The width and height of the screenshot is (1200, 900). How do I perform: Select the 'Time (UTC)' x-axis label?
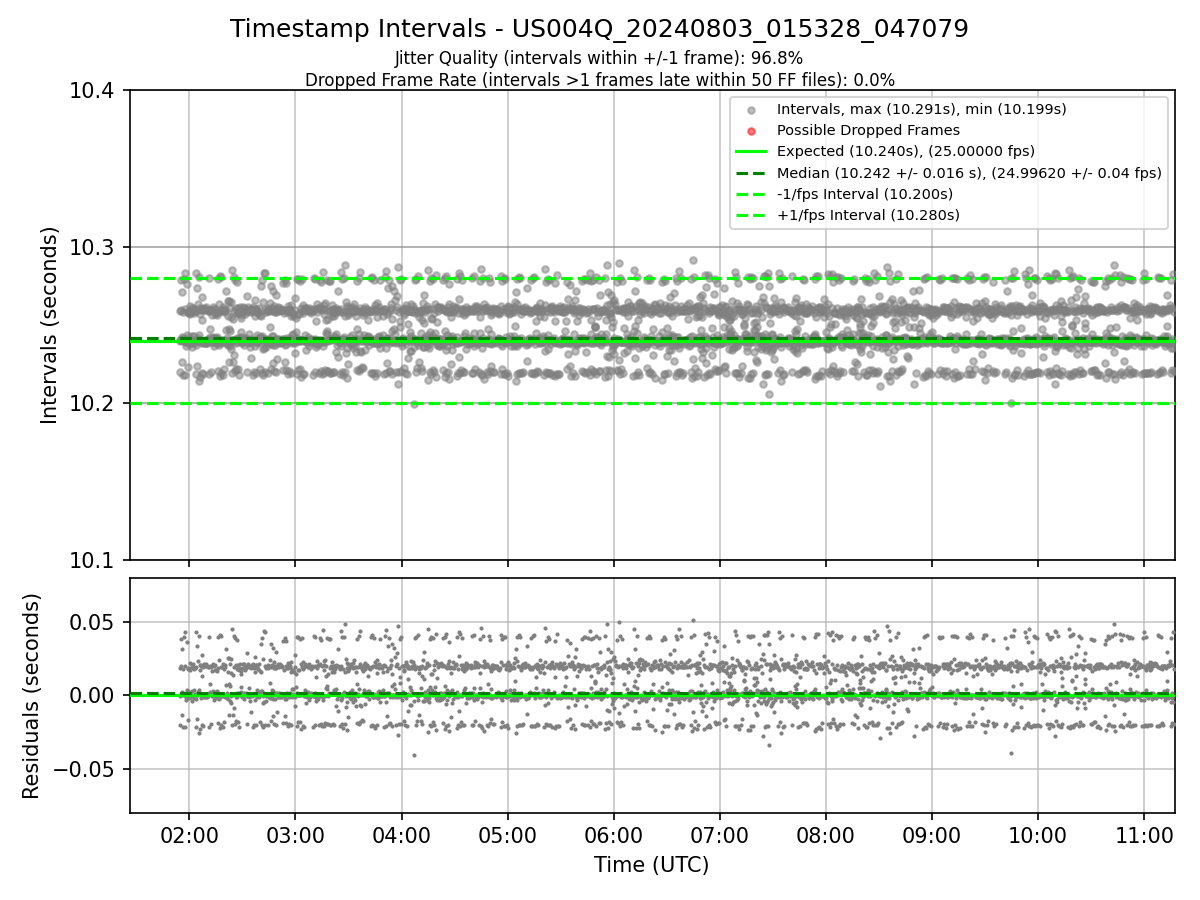(652, 865)
